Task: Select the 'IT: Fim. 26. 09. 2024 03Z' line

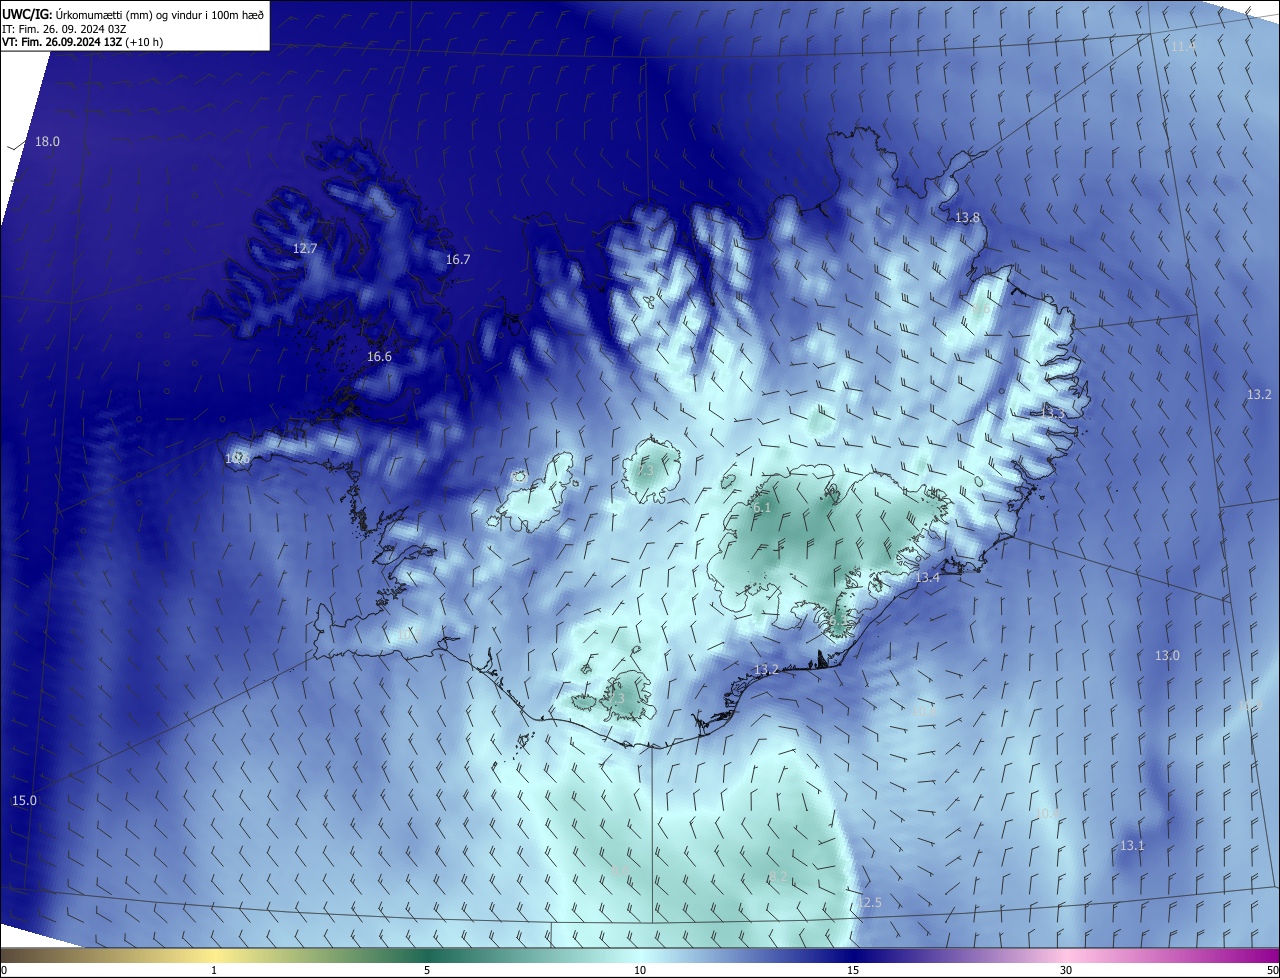Action: (x=63, y=28)
